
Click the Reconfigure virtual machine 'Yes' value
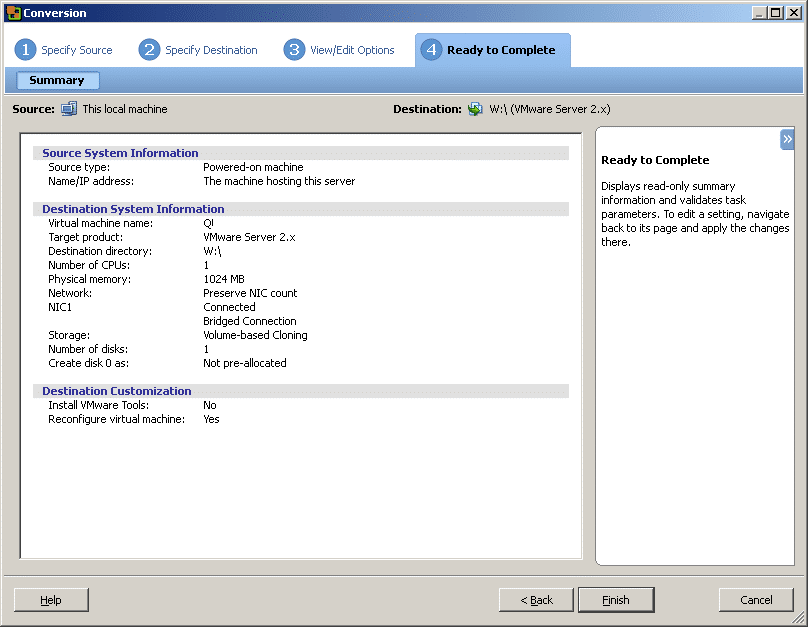click(x=211, y=419)
